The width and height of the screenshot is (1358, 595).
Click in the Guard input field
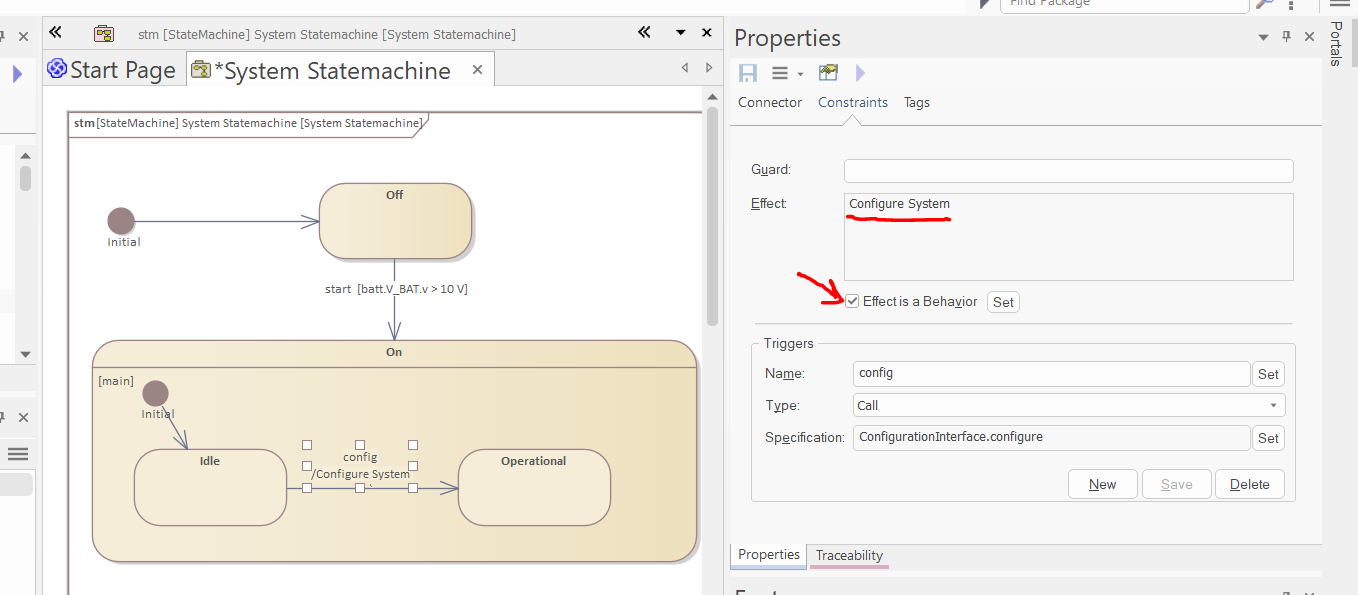click(x=1068, y=171)
